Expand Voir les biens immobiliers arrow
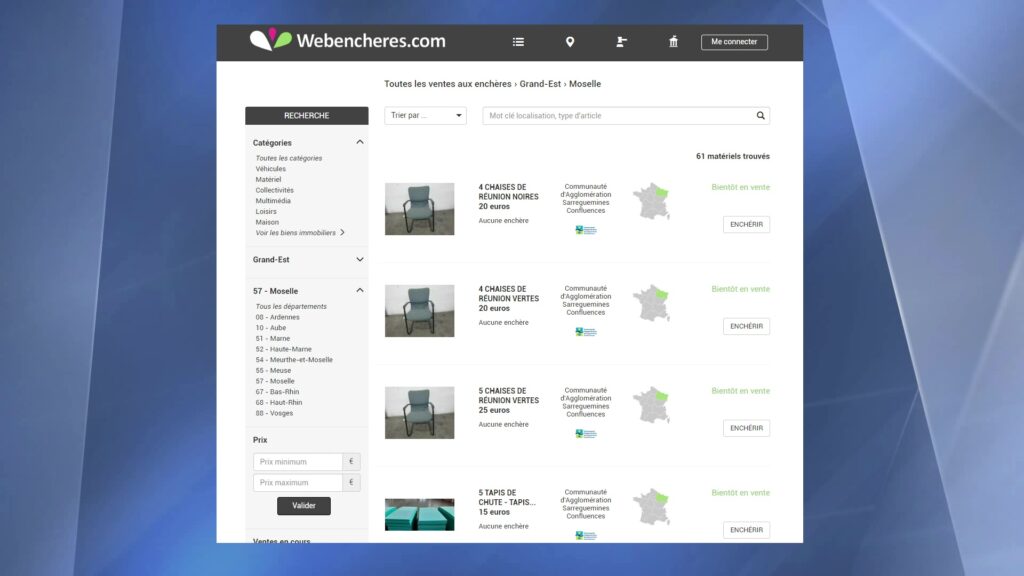 (342, 232)
